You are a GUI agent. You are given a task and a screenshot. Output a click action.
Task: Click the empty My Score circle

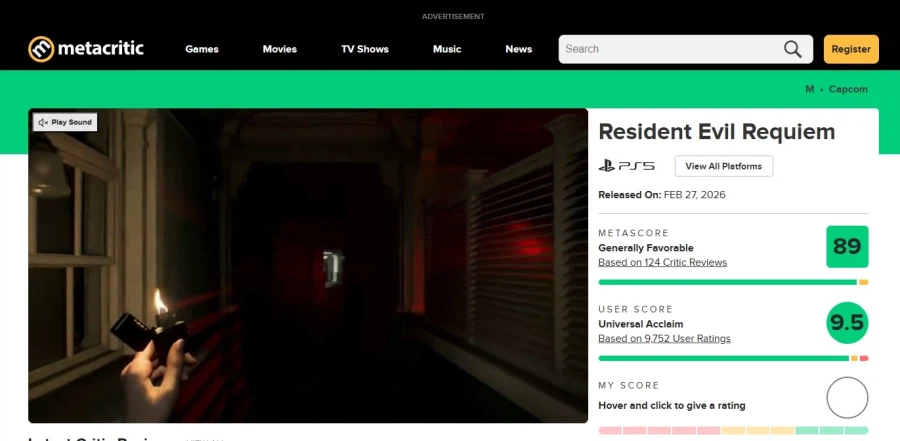coord(847,398)
